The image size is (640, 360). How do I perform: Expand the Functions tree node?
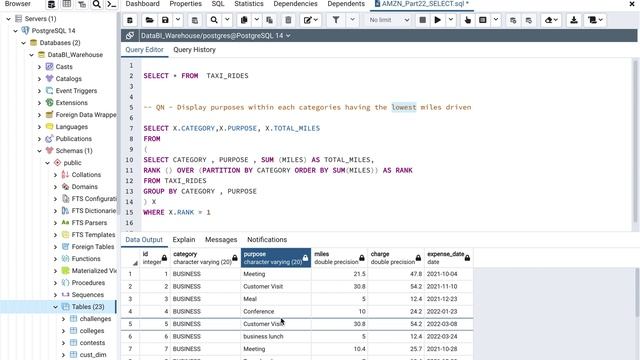point(56,259)
